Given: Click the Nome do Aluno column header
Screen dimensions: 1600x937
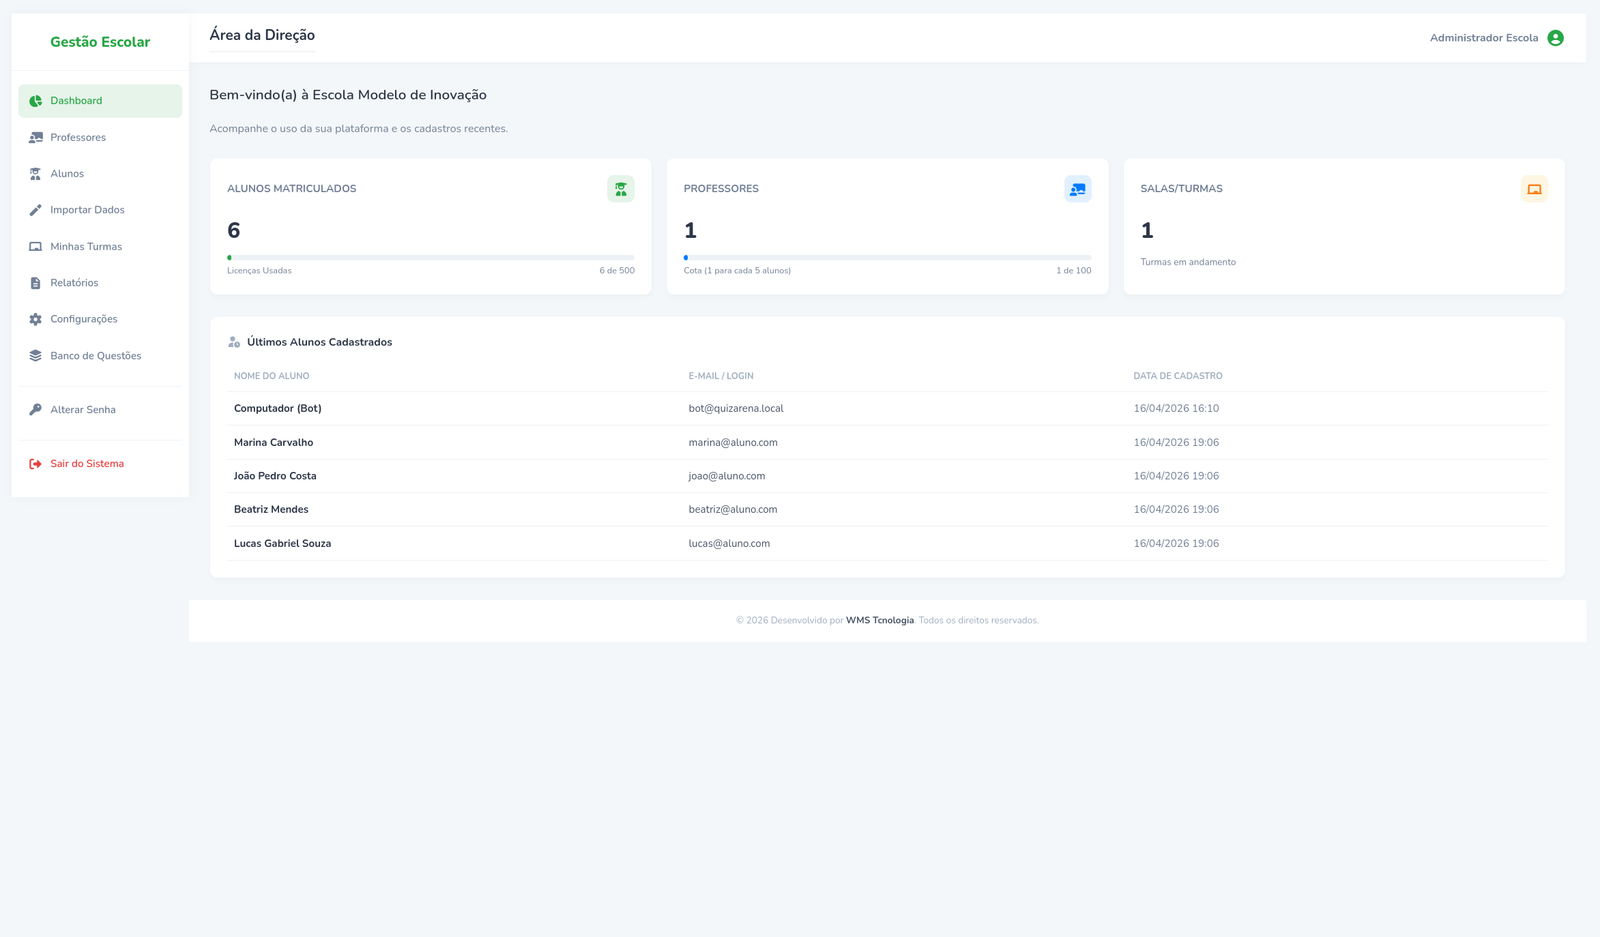Looking at the screenshot, I should [271, 376].
